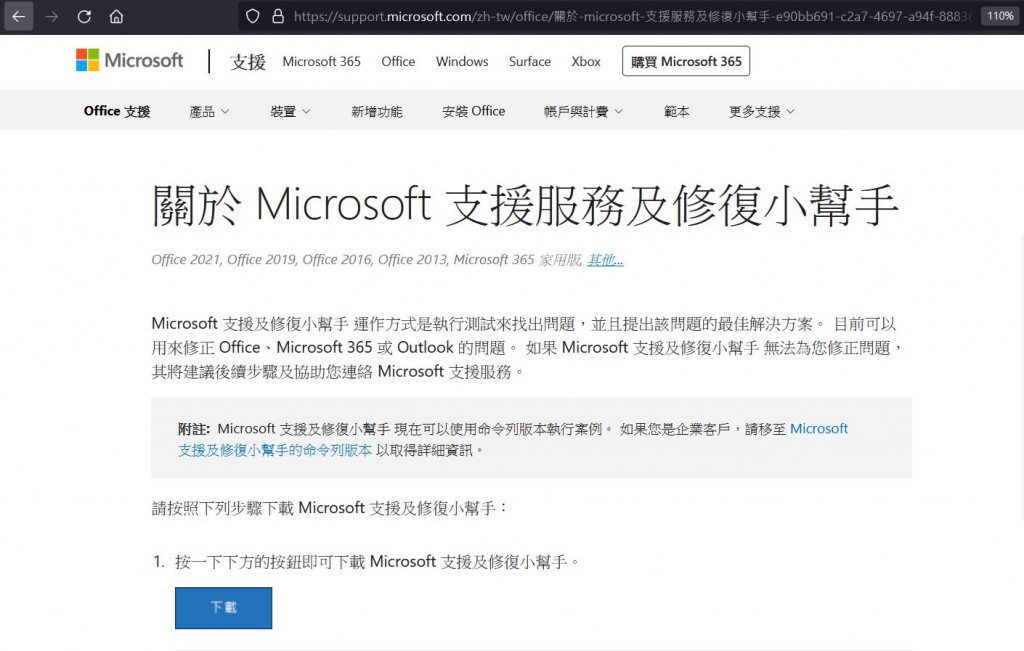
Task: Reload the page with refresh icon
Action: click(84, 16)
